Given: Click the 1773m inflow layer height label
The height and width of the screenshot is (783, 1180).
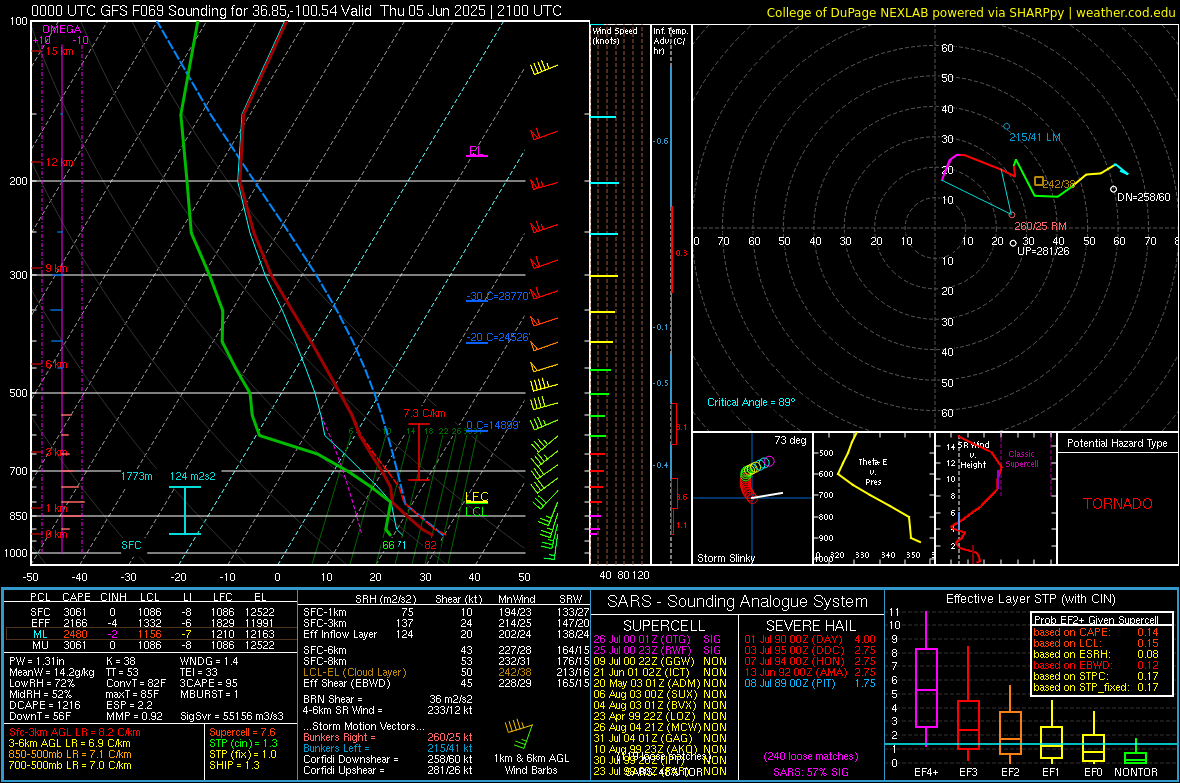Looking at the screenshot, I should pos(136,476).
